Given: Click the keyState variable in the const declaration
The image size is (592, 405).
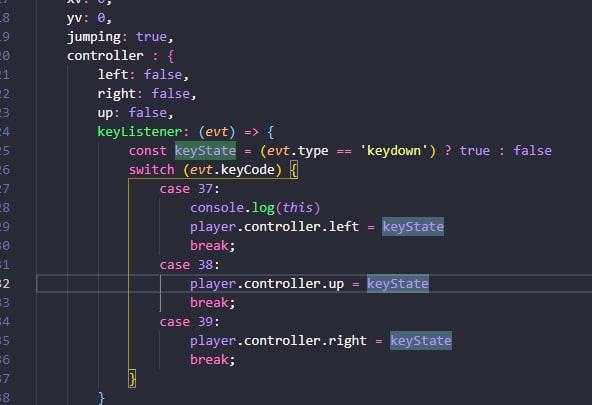Looking at the screenshot, I should point(205,151).
